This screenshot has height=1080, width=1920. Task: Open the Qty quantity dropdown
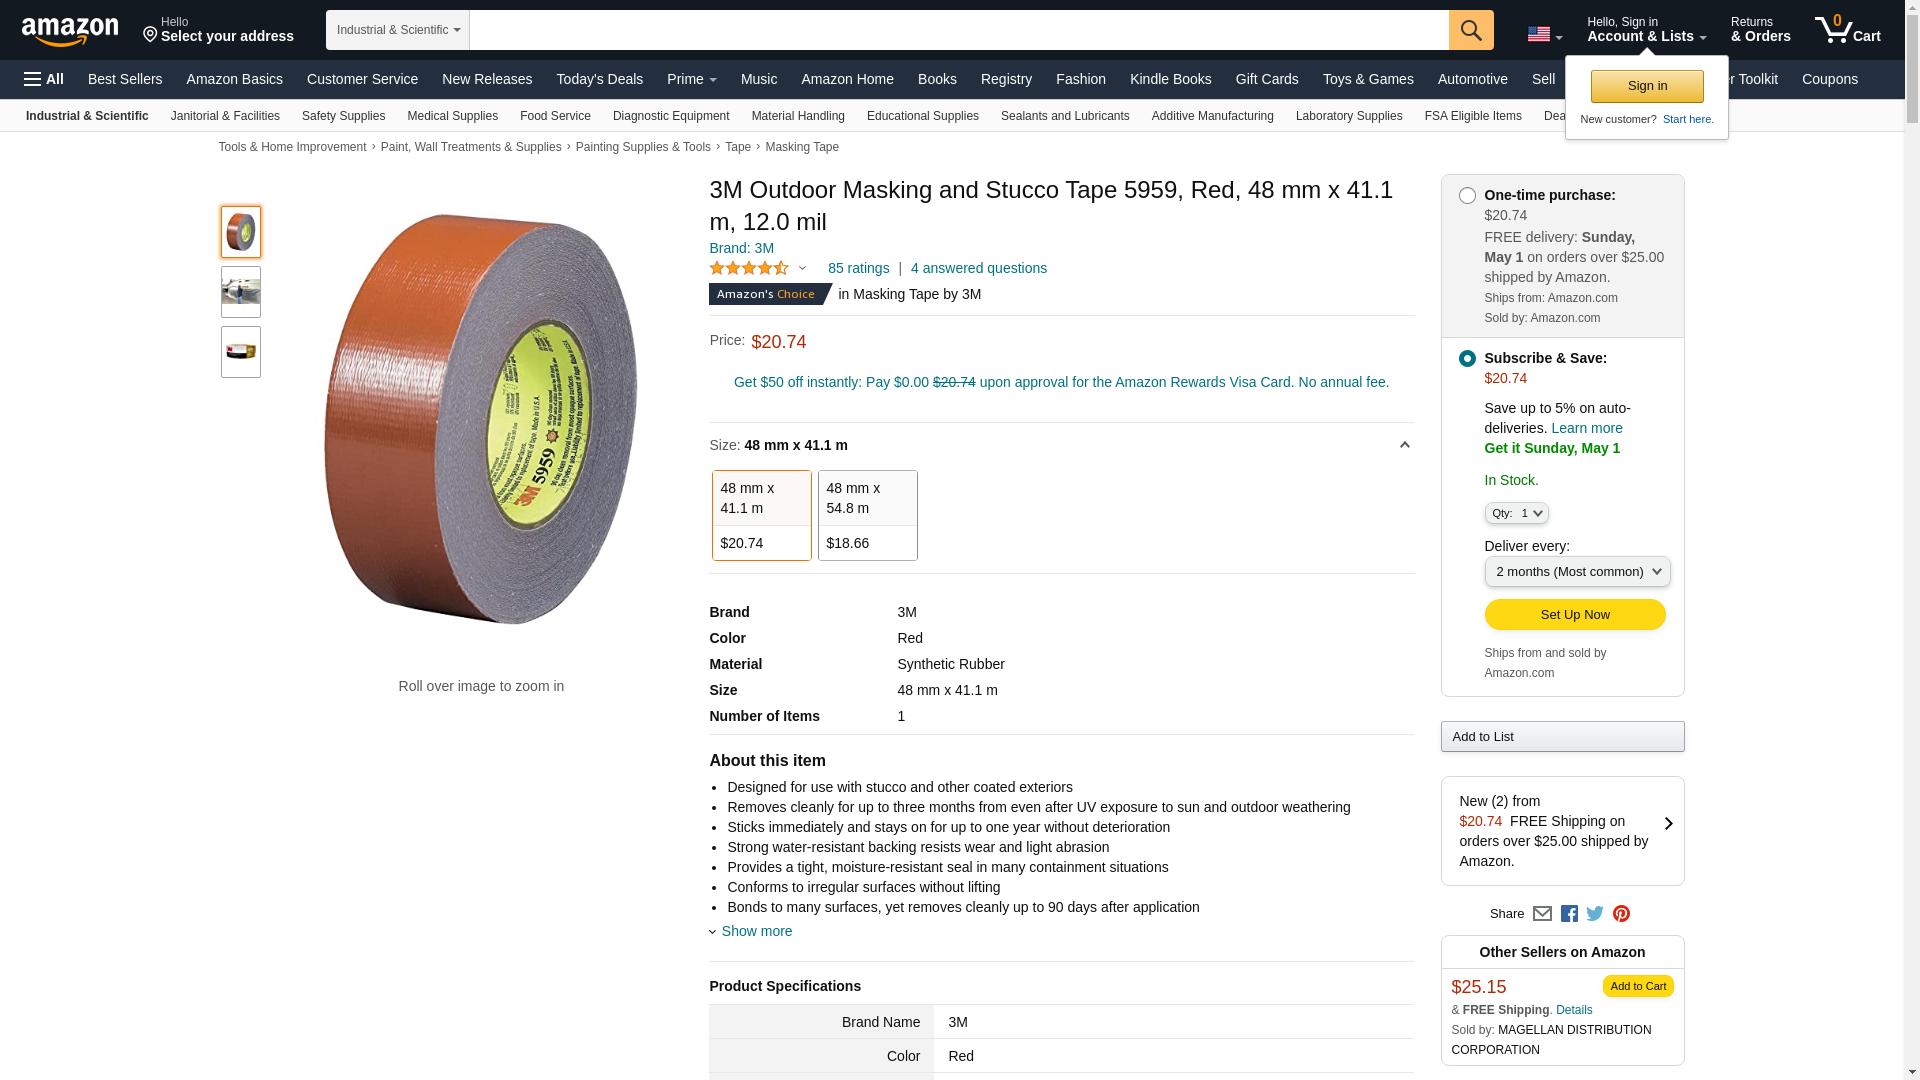(1516, 514)
